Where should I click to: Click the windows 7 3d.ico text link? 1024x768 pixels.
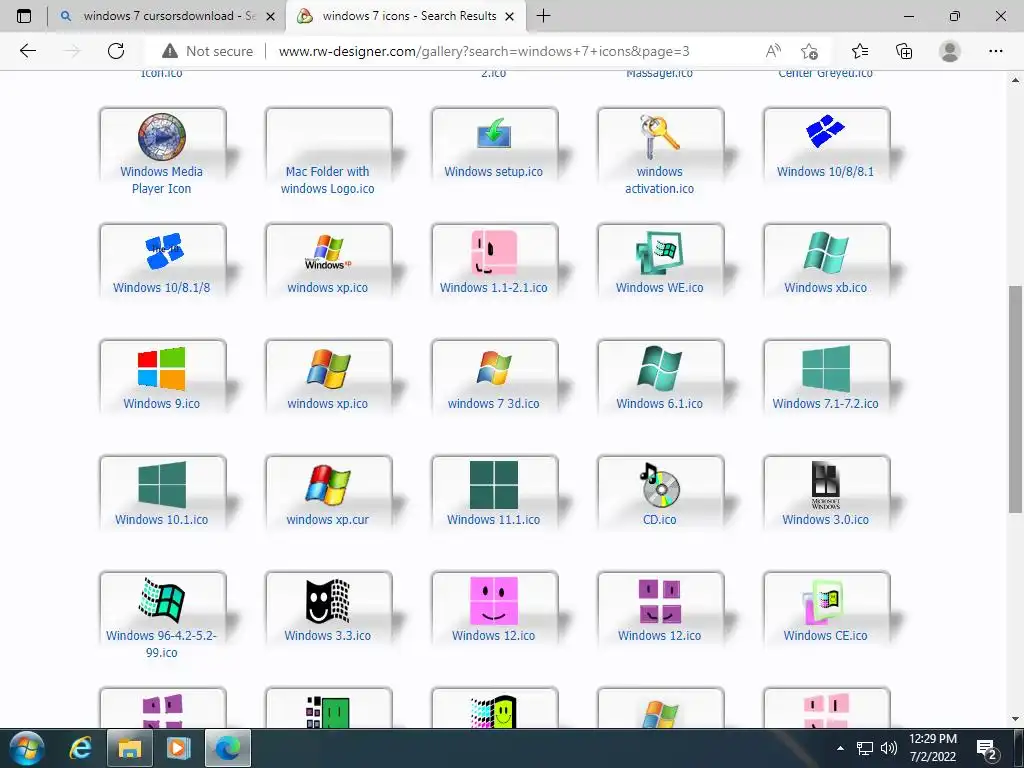494,404
